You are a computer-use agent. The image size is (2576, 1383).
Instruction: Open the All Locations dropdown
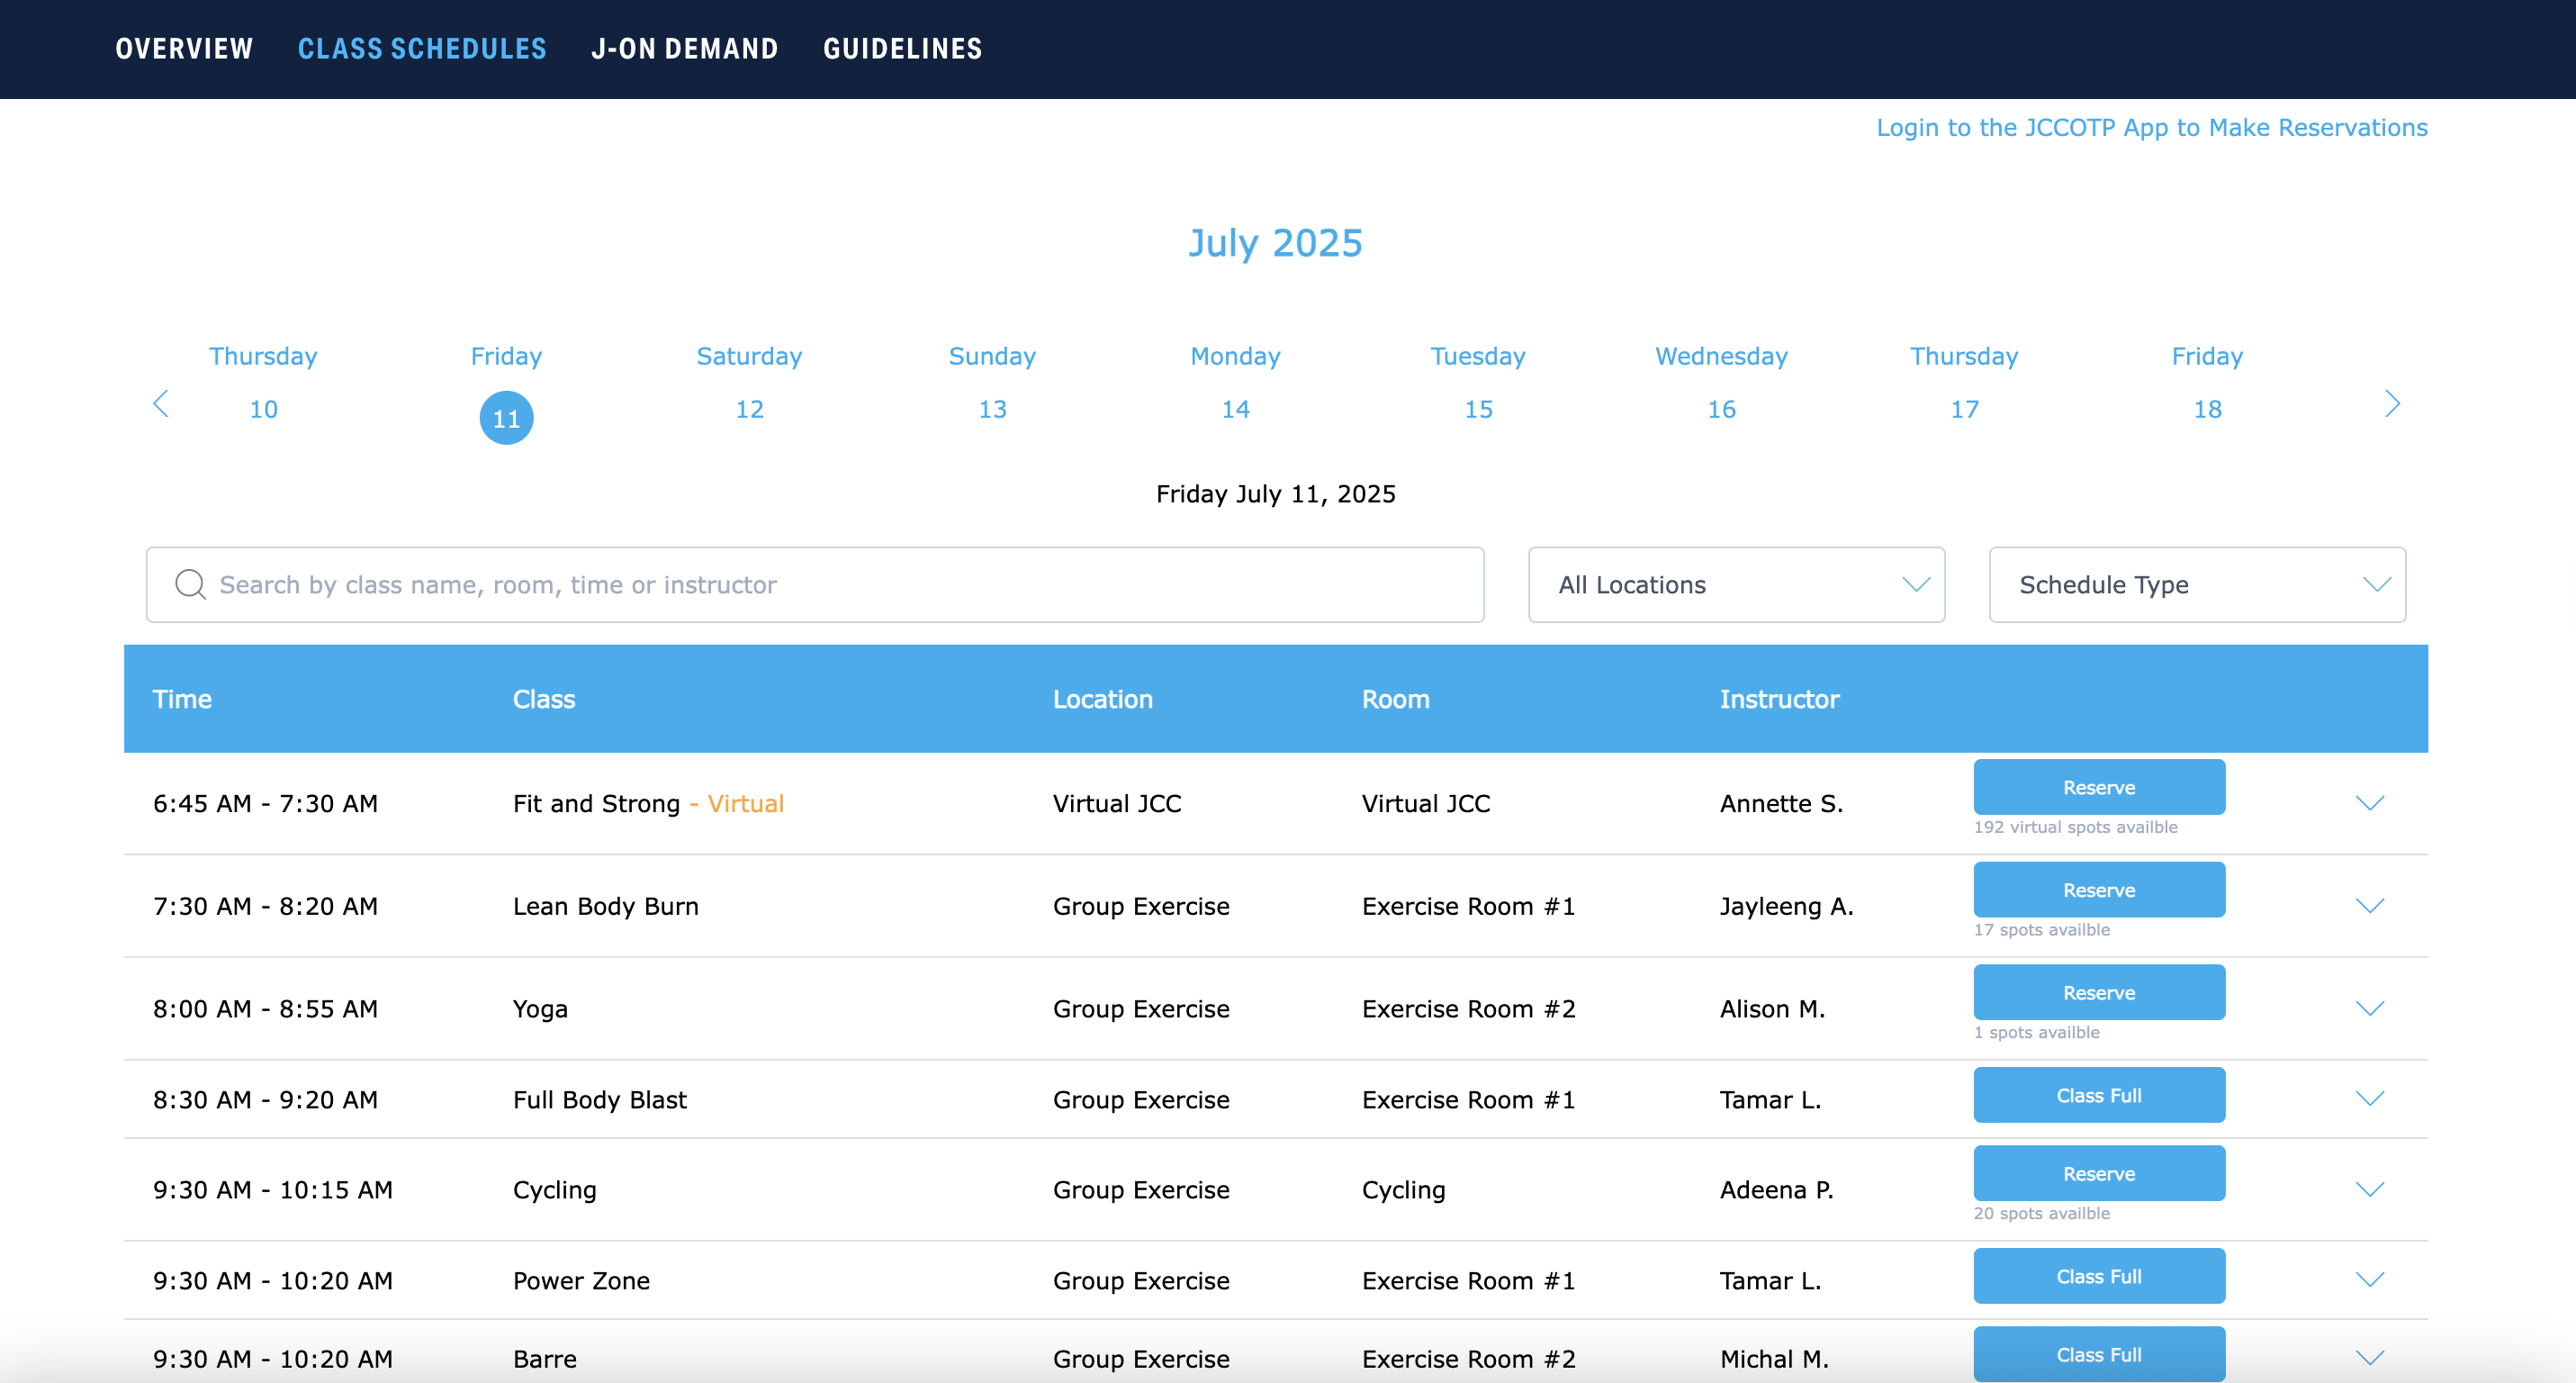click(x=1735, y=584)
